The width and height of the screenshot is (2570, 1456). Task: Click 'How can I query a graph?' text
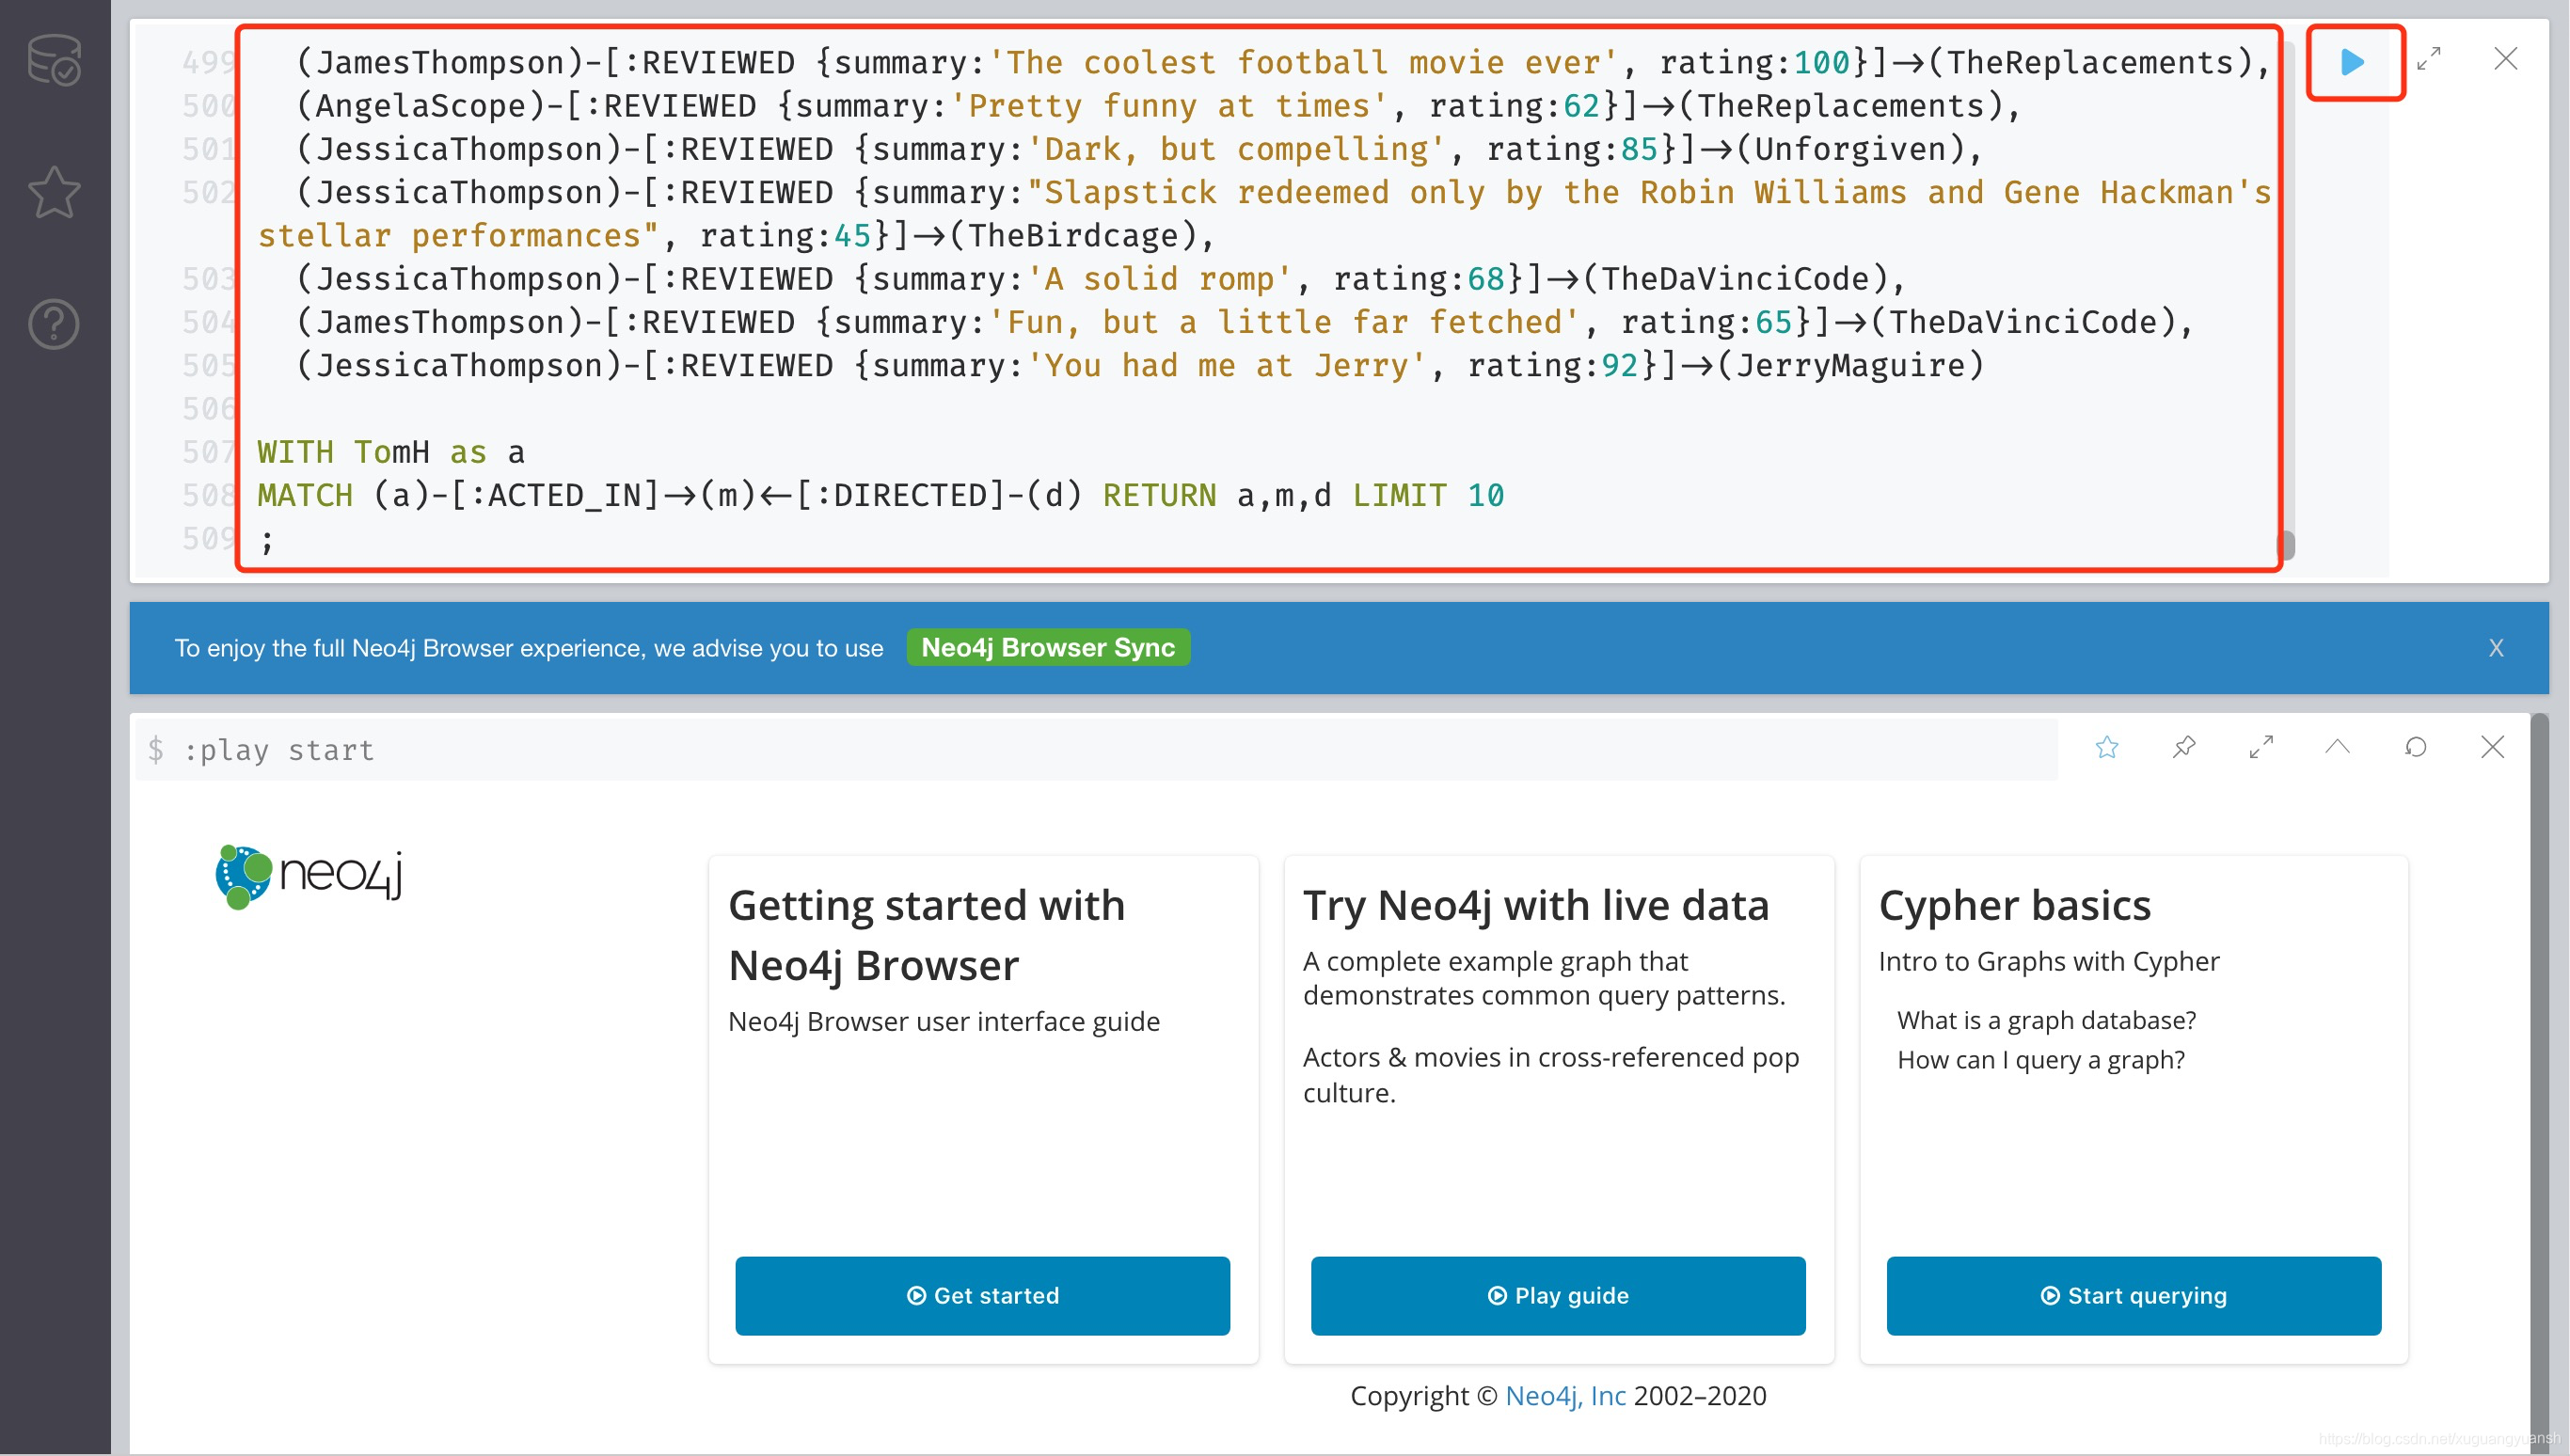(2041, 1060)
